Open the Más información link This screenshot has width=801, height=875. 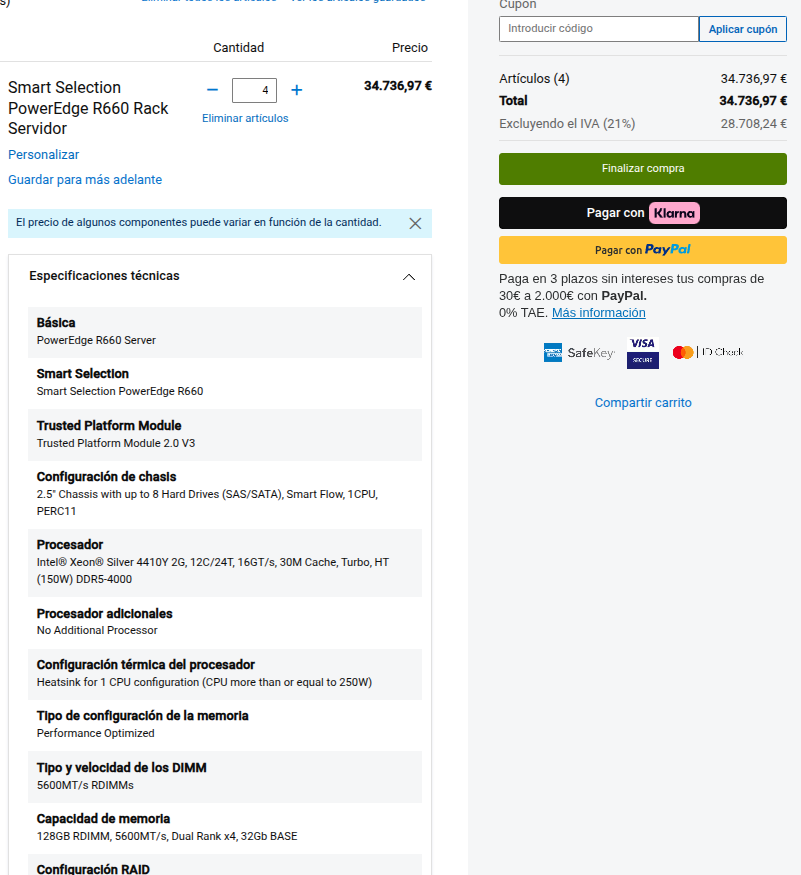click(598, 313)
